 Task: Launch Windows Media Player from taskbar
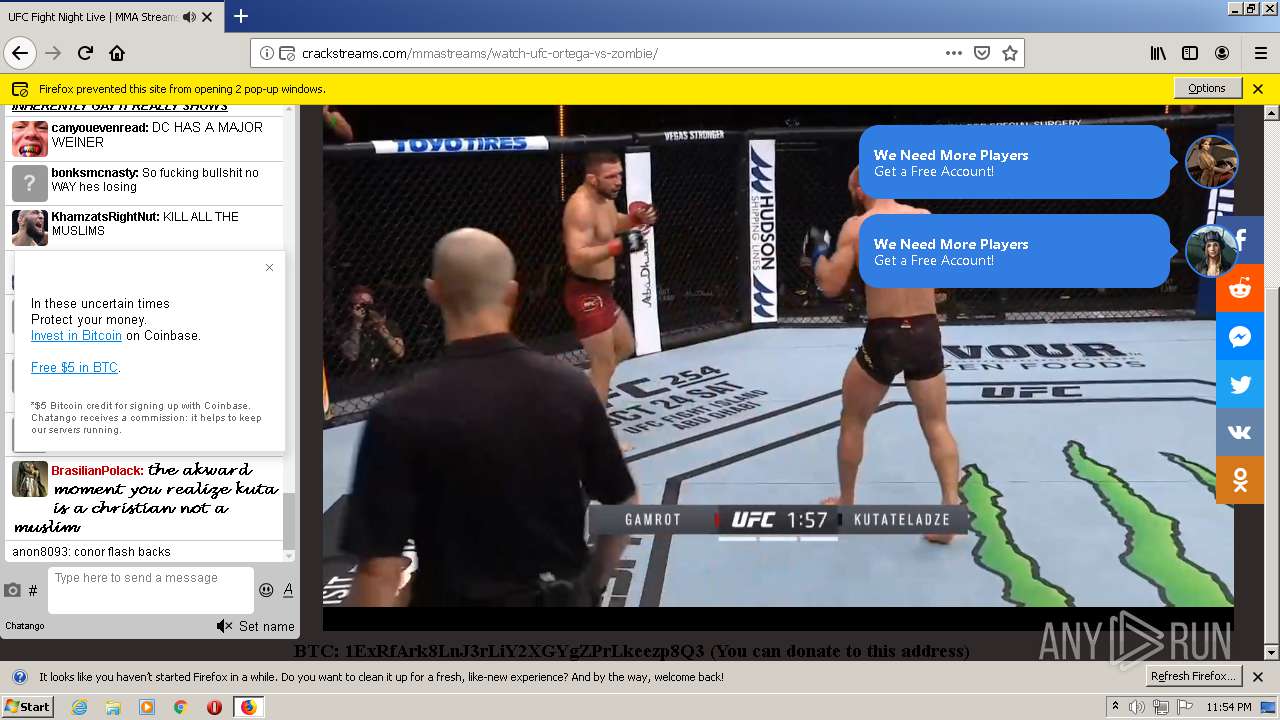point(147,707)
